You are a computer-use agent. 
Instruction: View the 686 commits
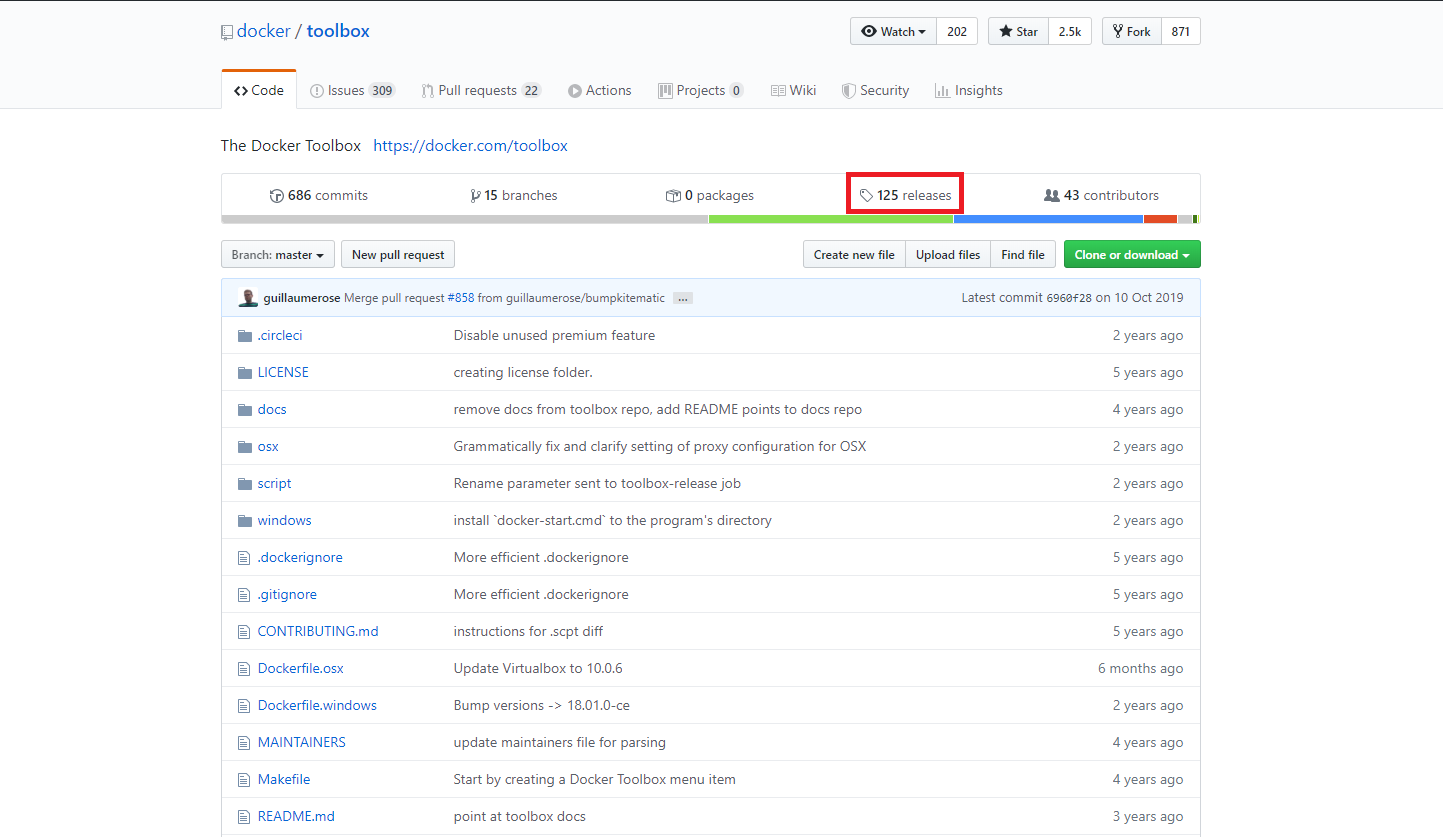tap(319, 196)
